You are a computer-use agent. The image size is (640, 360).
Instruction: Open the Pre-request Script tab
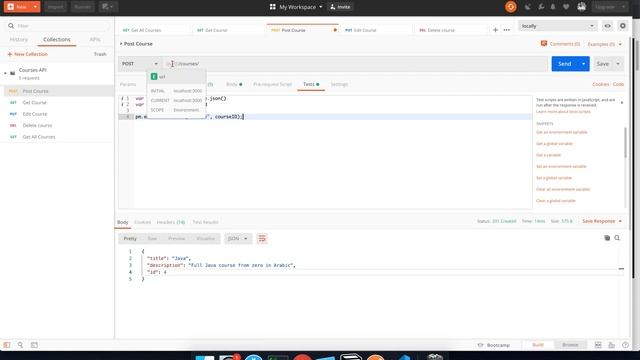click(x=272, y=84)
